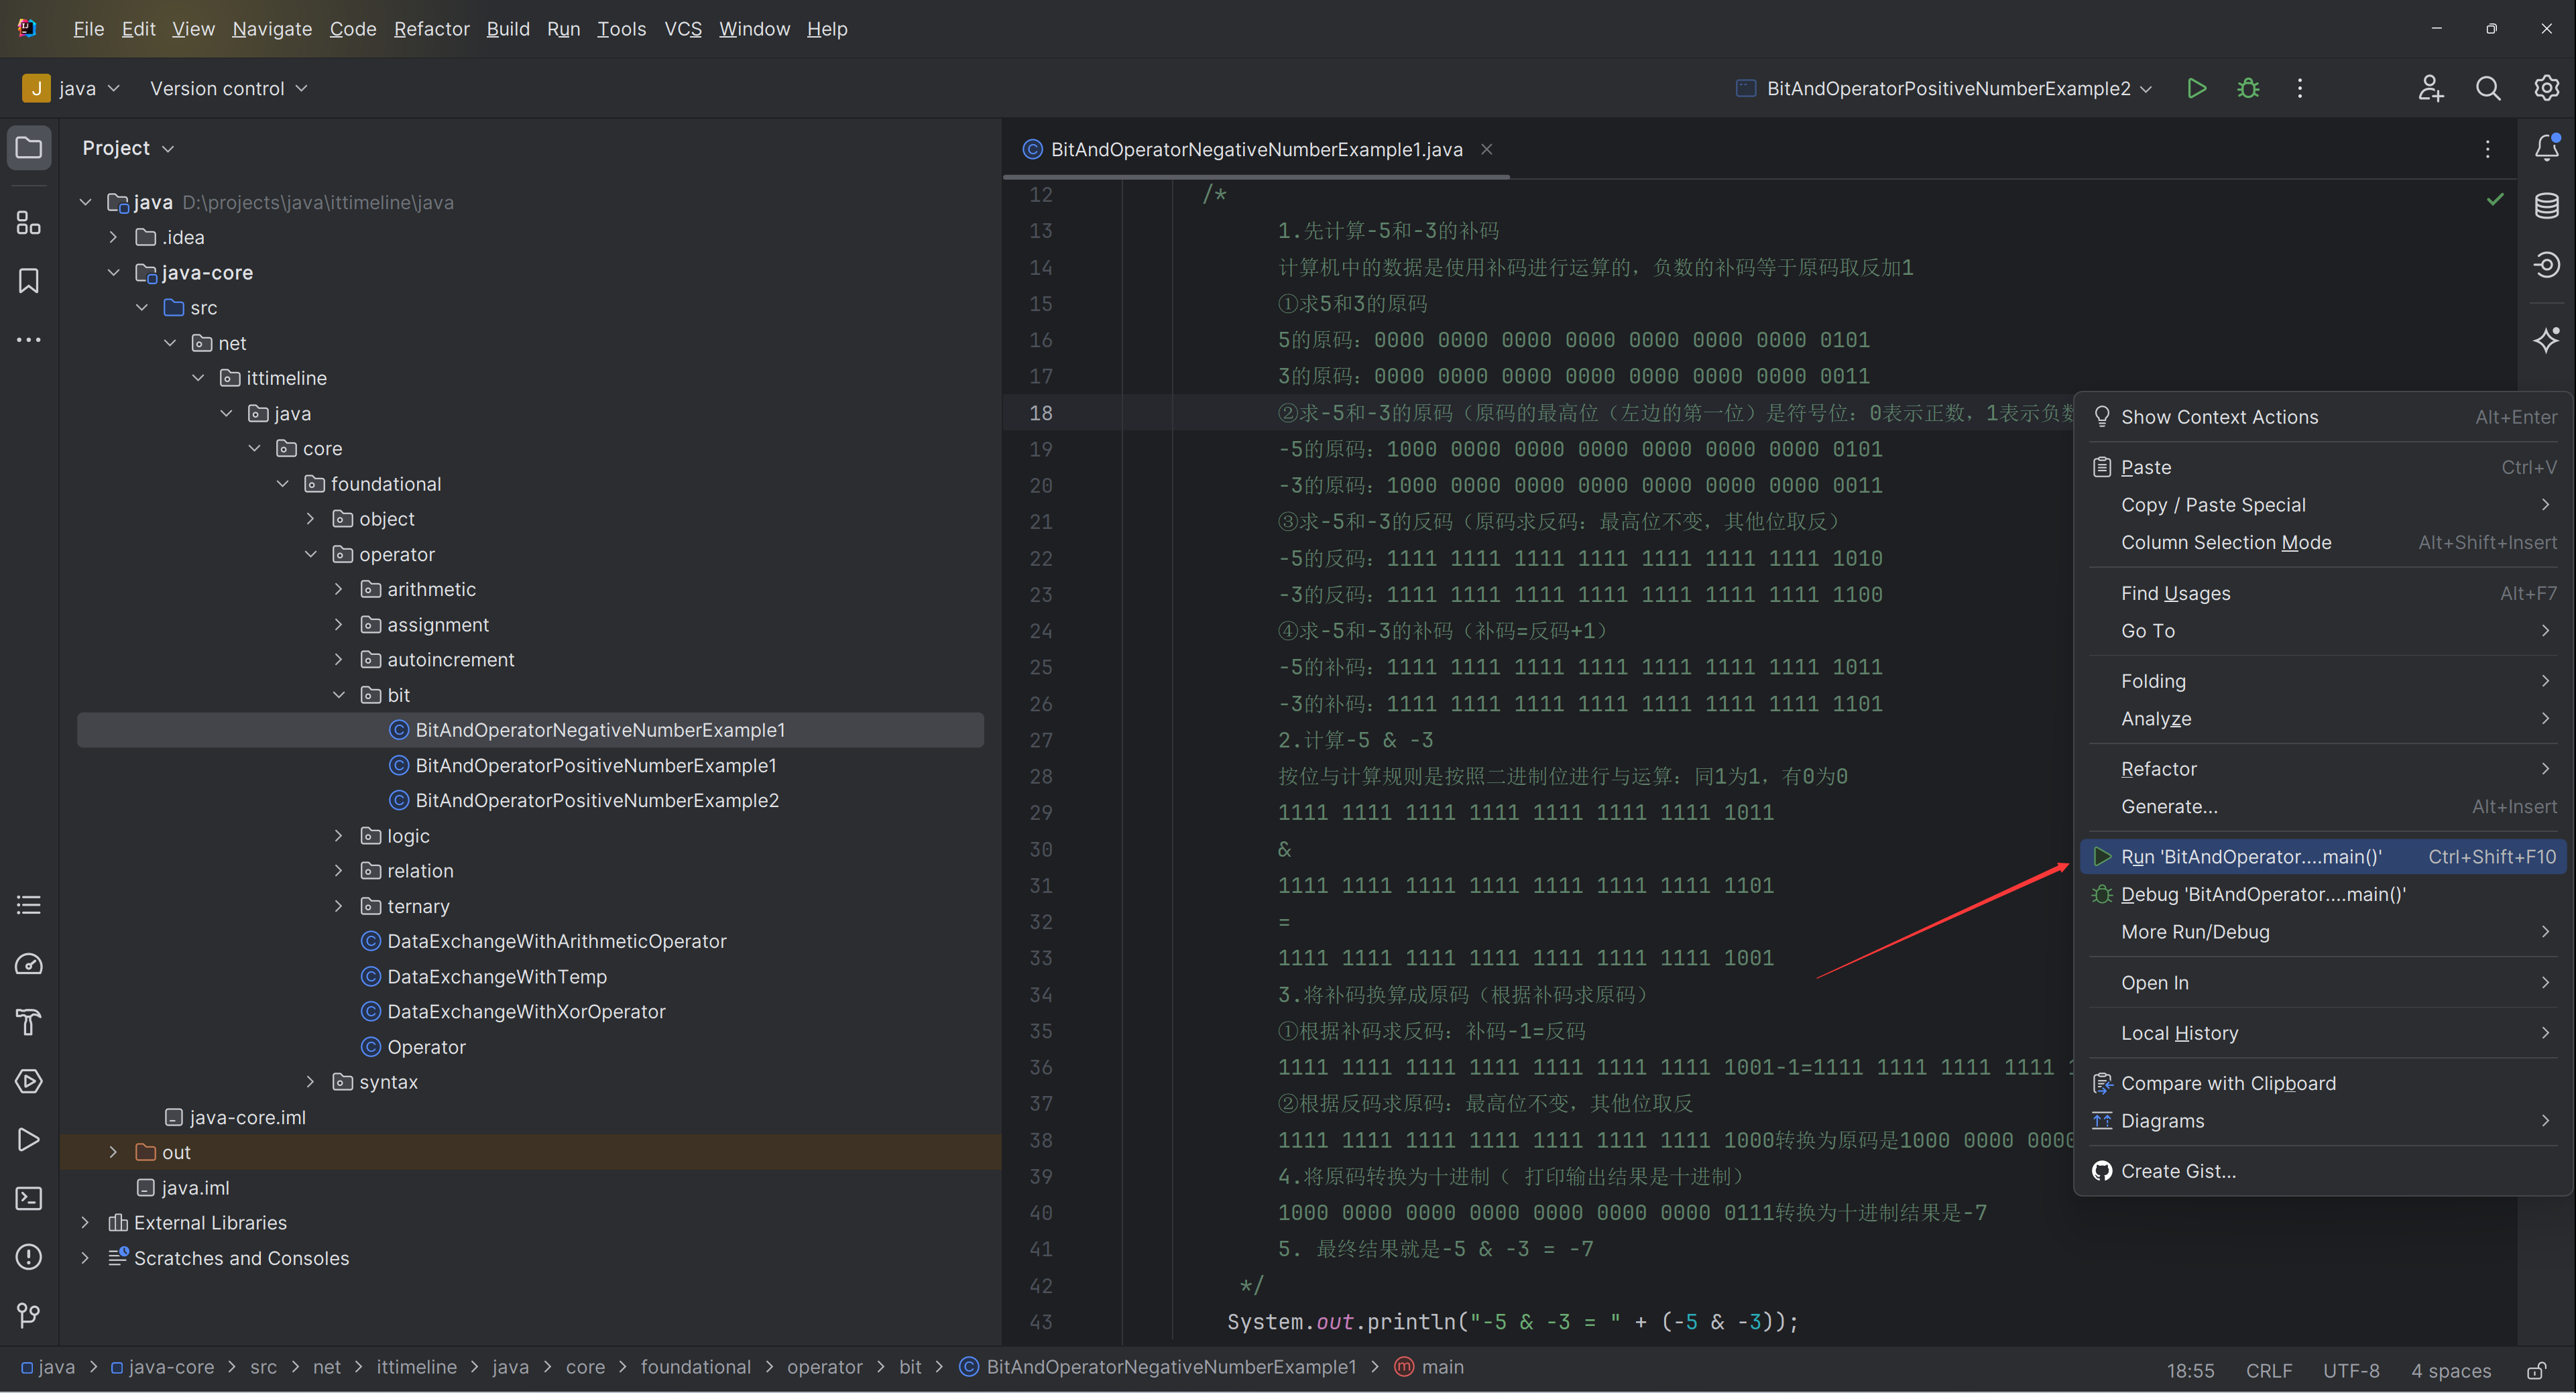Open IDE Settings gear icon
Screen dimensions: 2576x1393
pos(2546,88)
